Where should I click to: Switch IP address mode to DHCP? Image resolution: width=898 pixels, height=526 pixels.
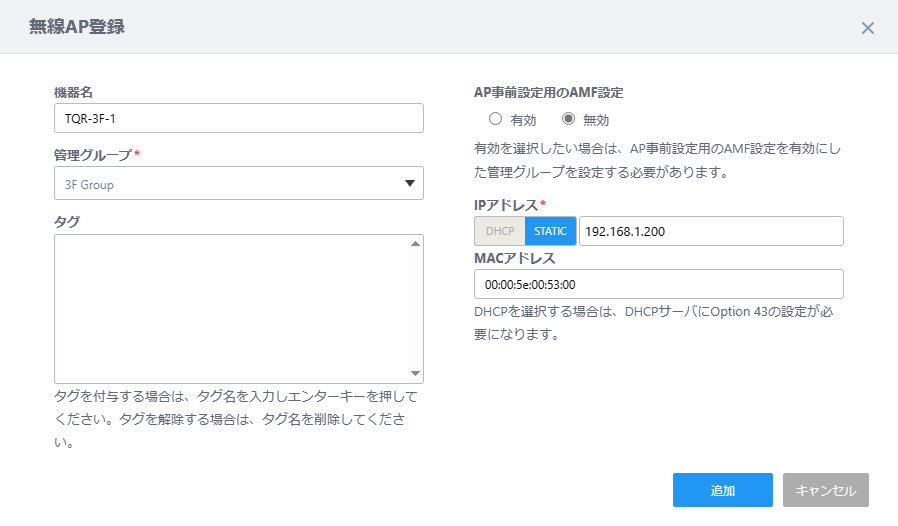(500, 231)
